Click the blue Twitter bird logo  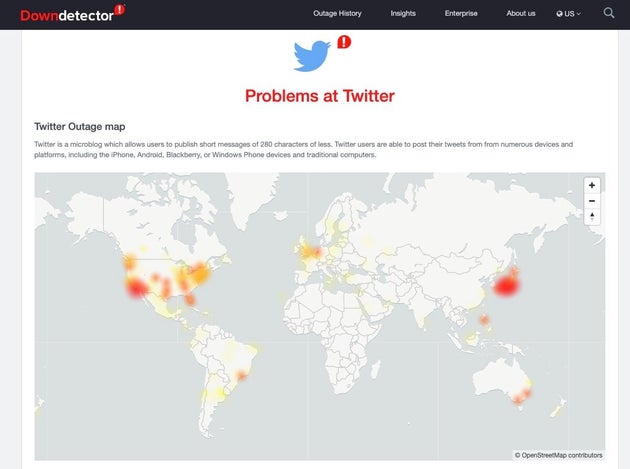click(x=312, y=56)
